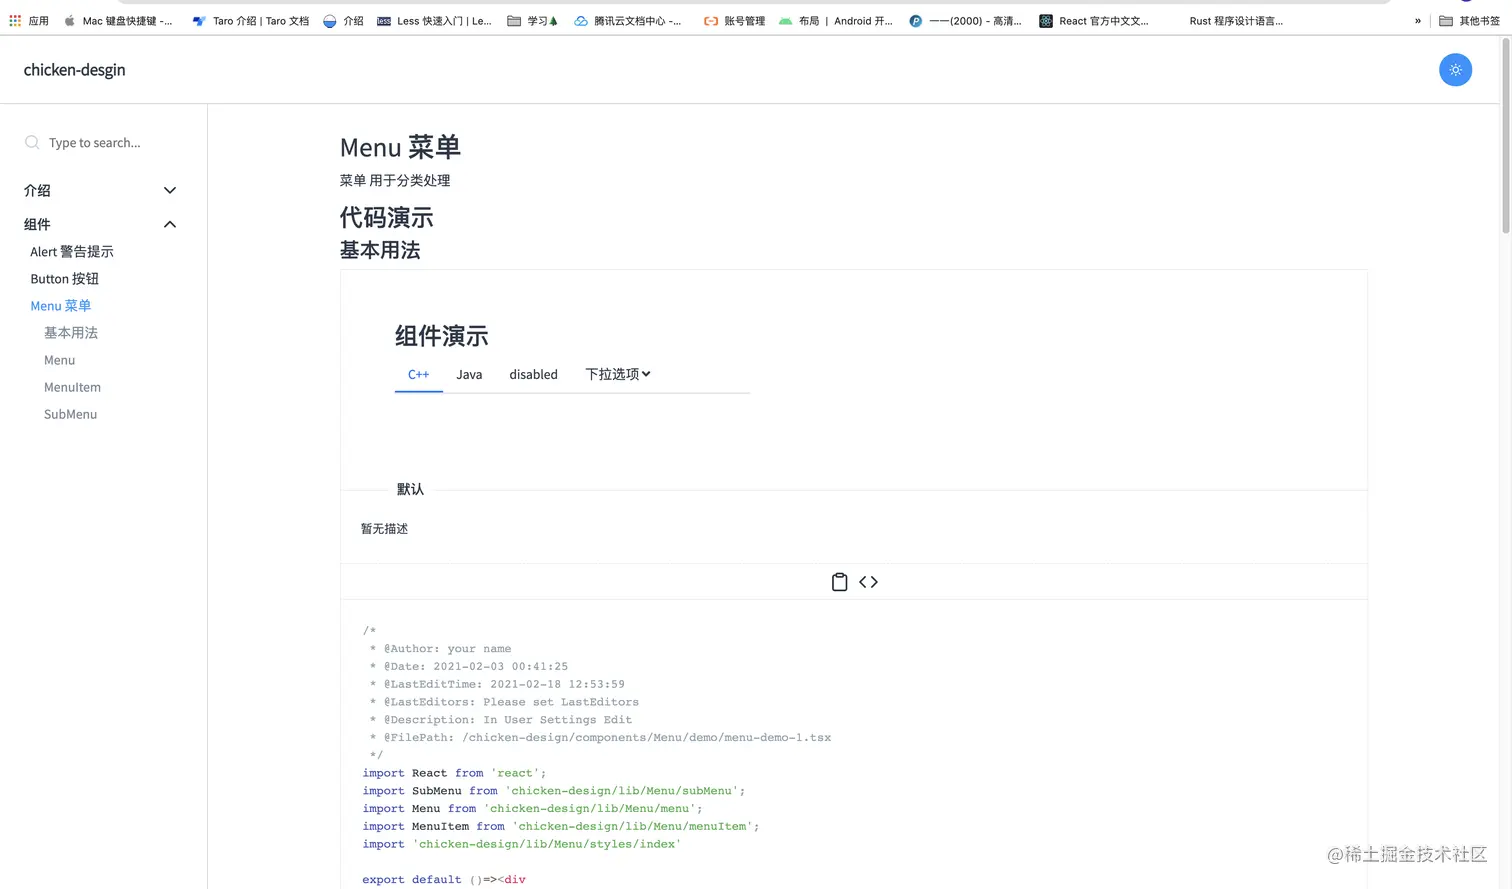Open the 介绍 bookmark in the bookmarks bar

pos(343,20)
